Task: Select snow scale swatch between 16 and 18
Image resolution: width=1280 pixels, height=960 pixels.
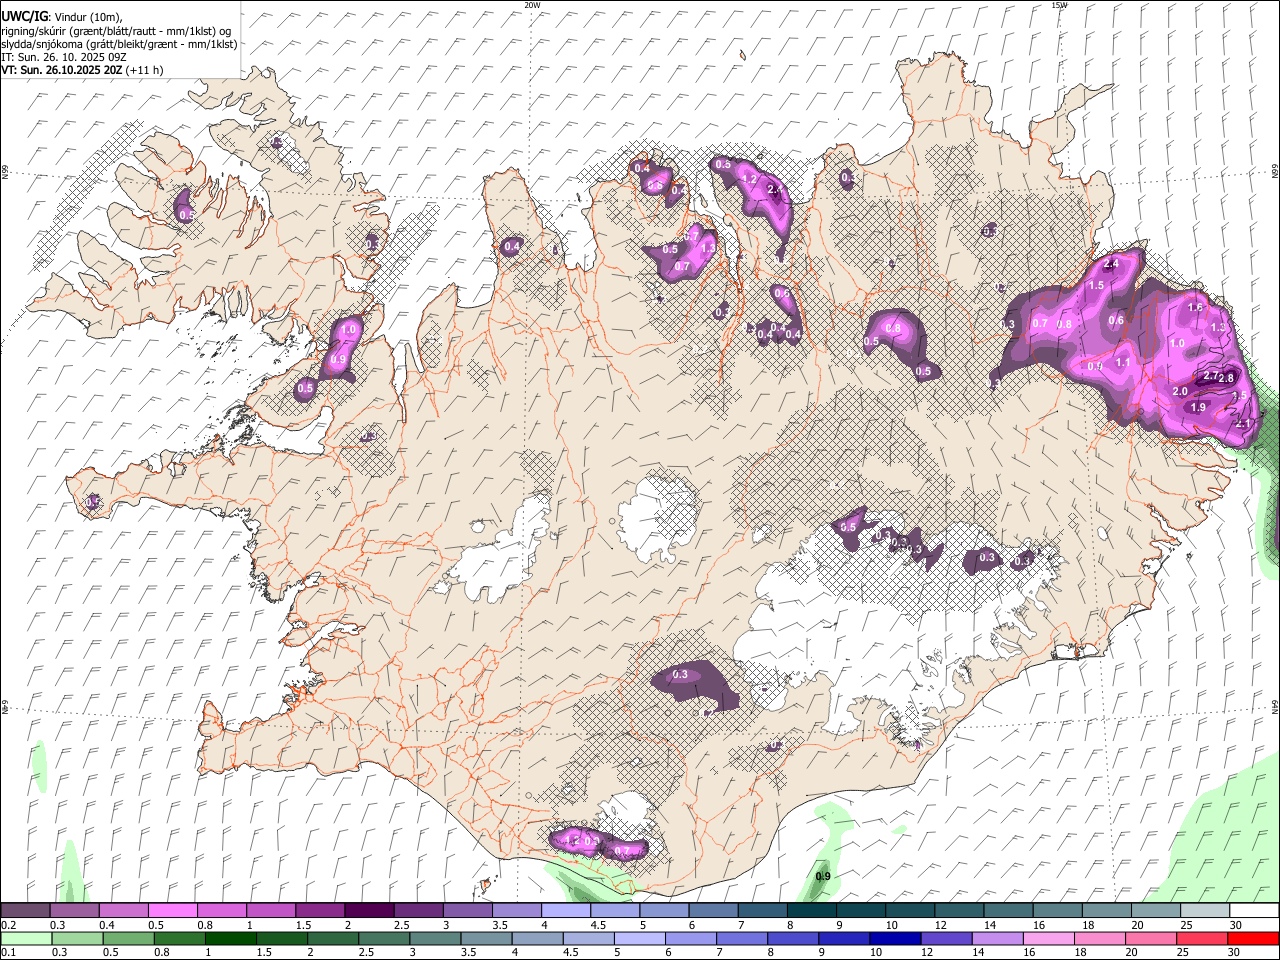Action: (x=1057, y=911)
